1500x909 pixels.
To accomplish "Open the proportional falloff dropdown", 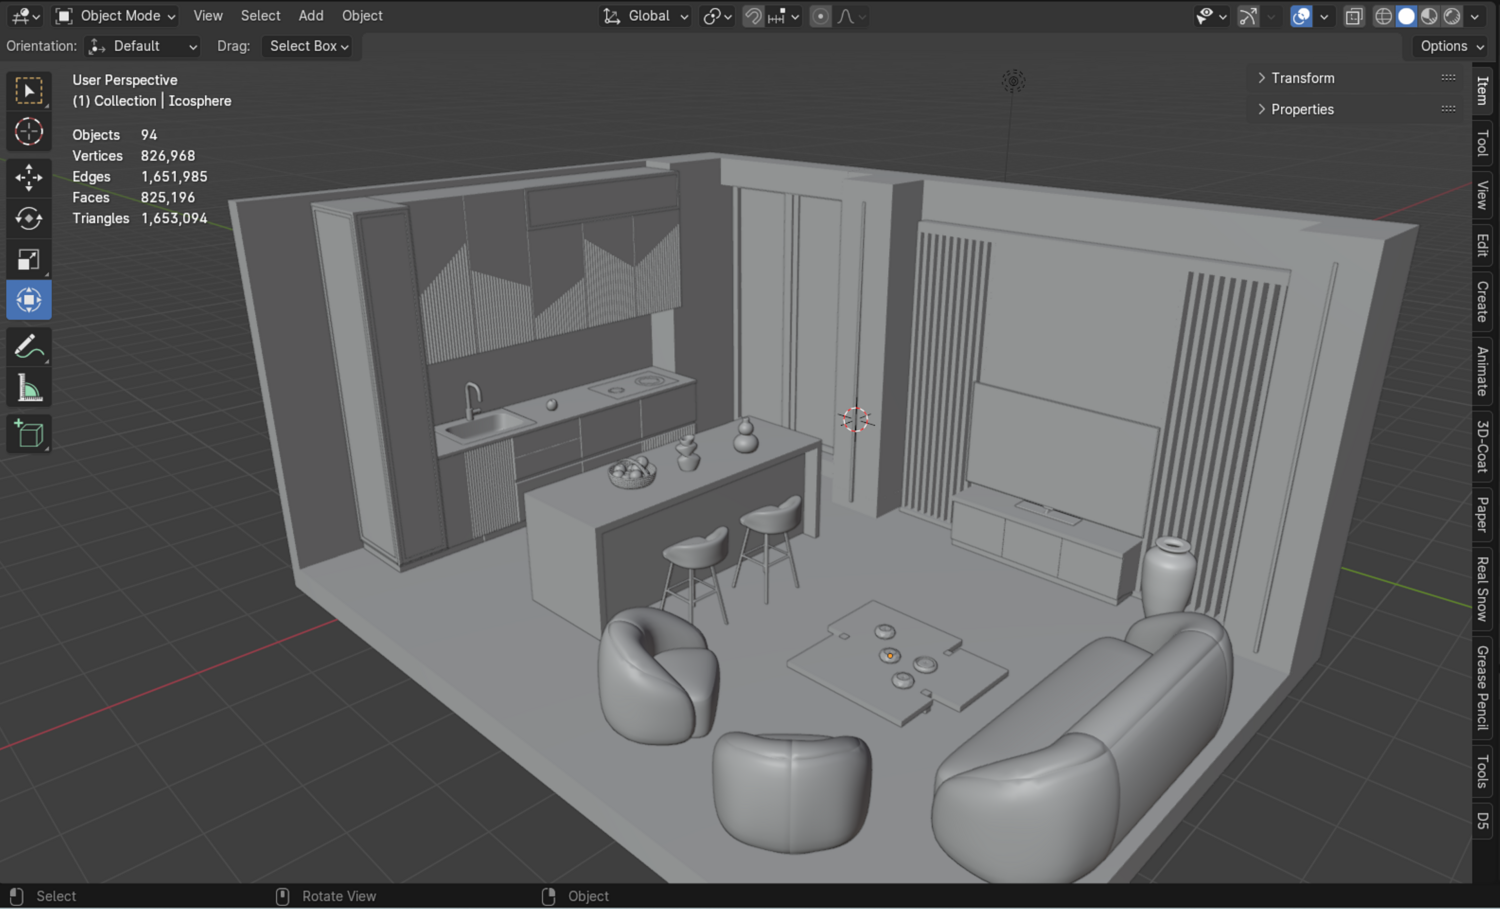I will click(851, 16).
